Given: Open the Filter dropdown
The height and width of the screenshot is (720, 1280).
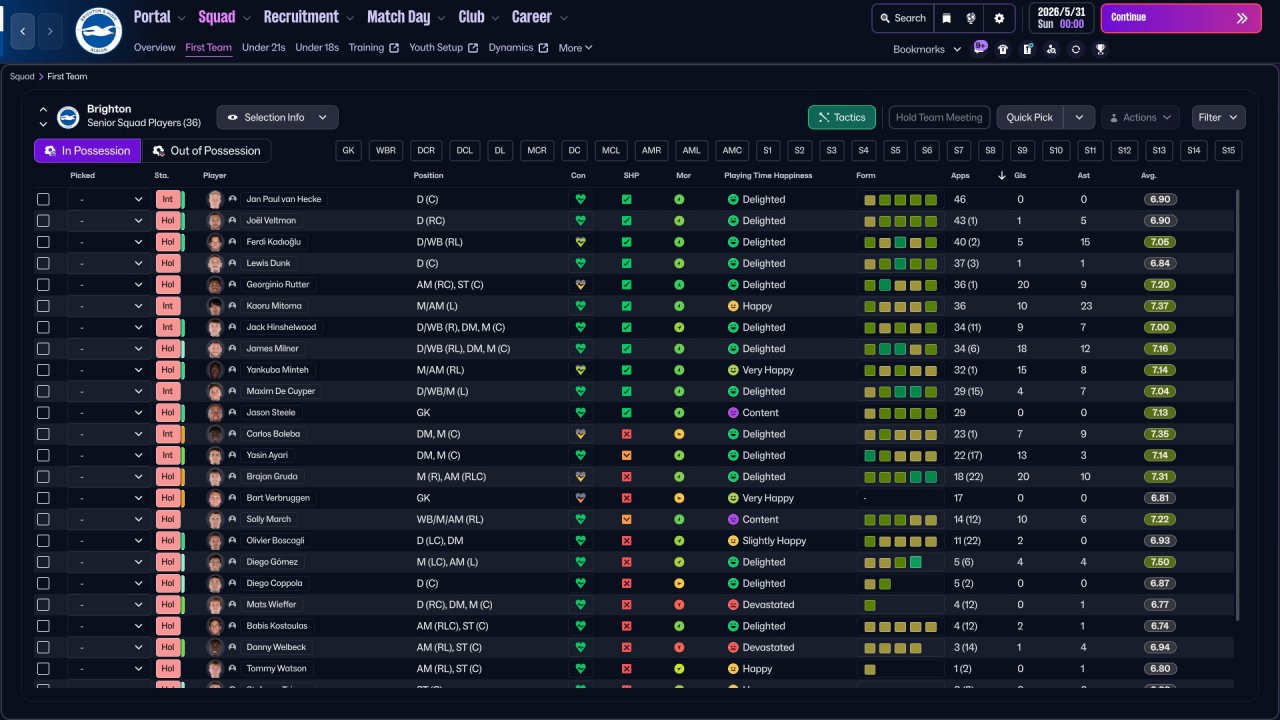Looking at the screenshot, I should (x=1218, y=117).
